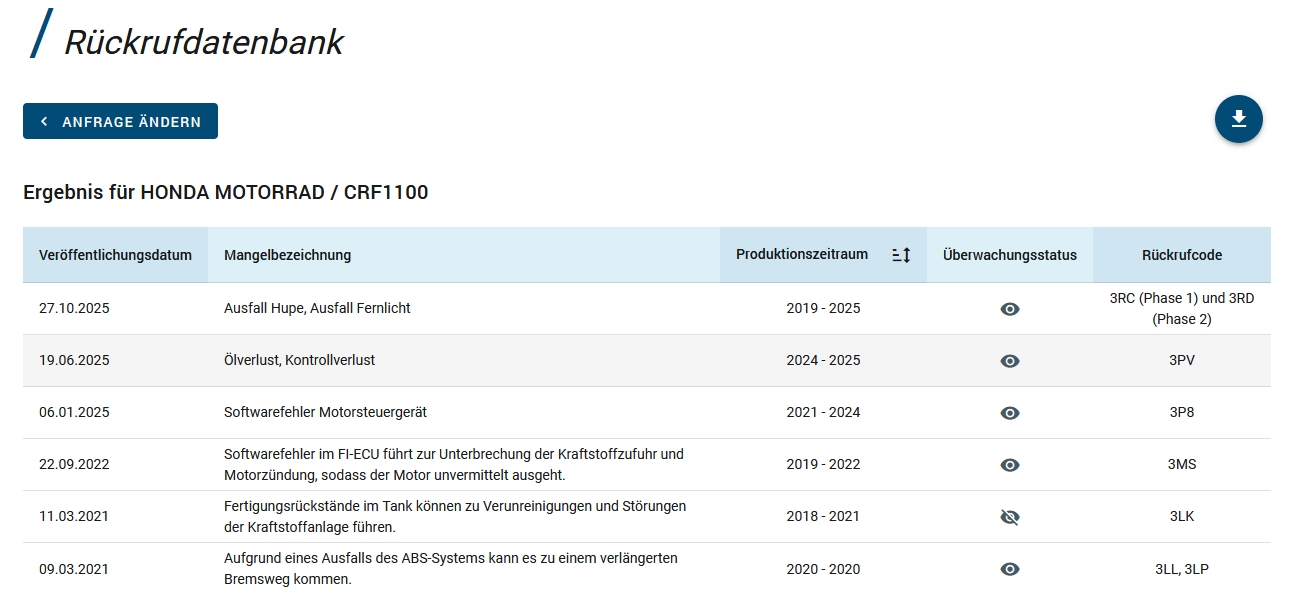Click eye icon in the 3LL, 3LP row
Screen dimensions: 1293x594
[x=1009, y=569]
